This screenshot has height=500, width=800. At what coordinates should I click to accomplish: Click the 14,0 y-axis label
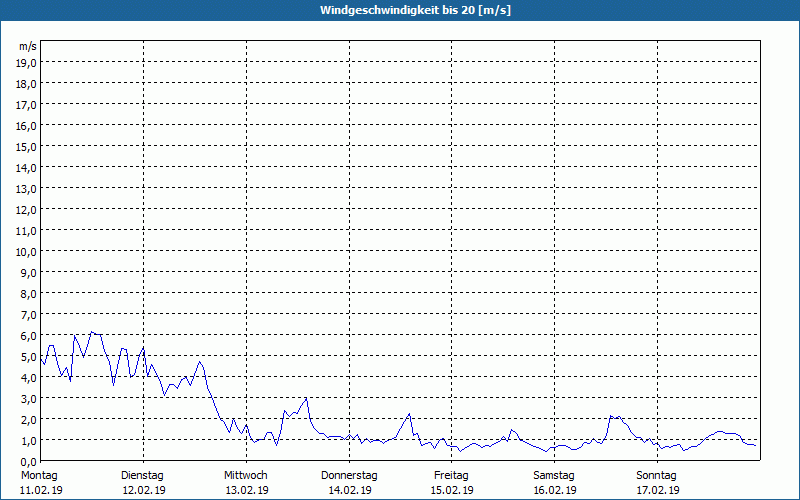pyautogui.click(x=27, y=167)
